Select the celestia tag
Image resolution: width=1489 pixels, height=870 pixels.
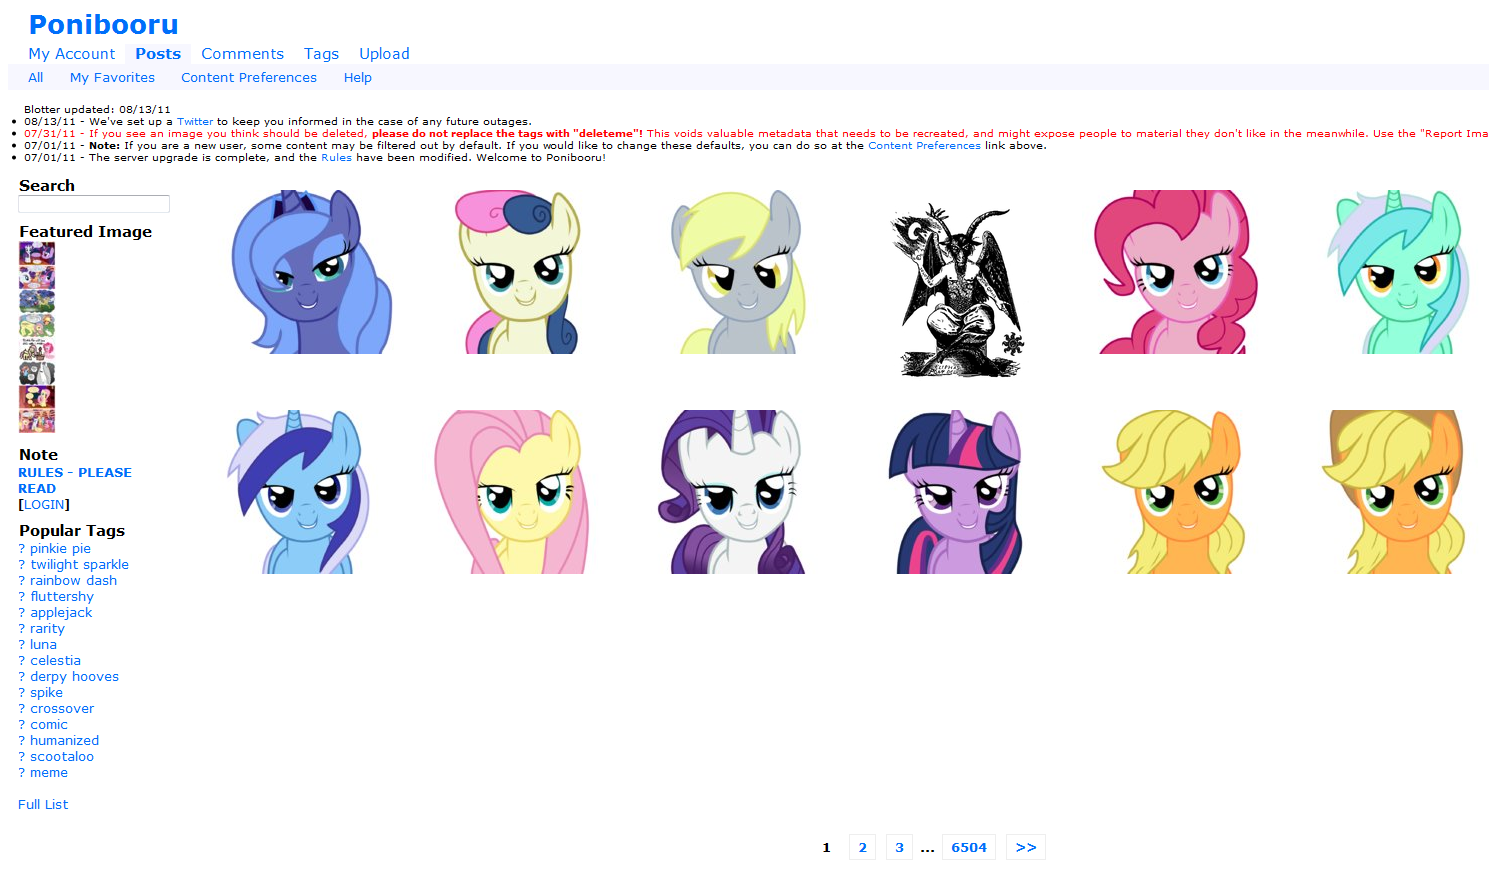point(55,661)
